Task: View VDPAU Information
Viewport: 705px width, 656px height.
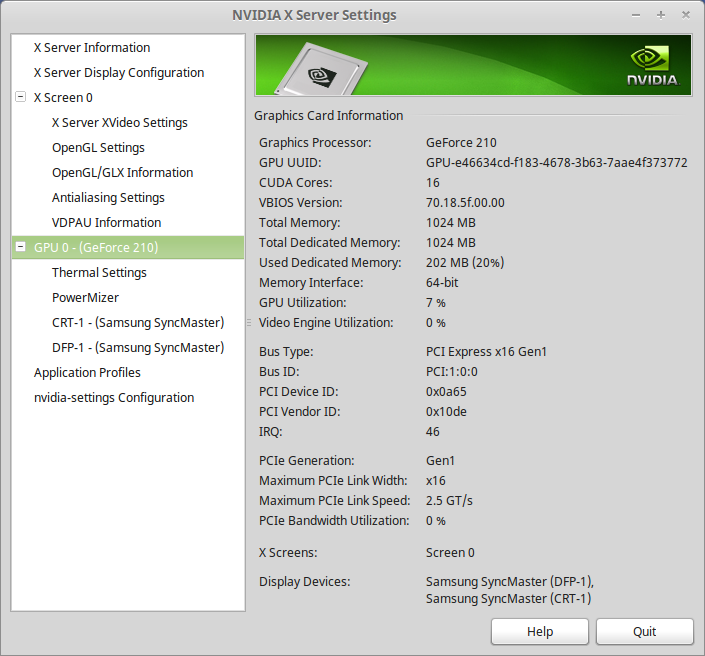Action: tap(106, 223)
